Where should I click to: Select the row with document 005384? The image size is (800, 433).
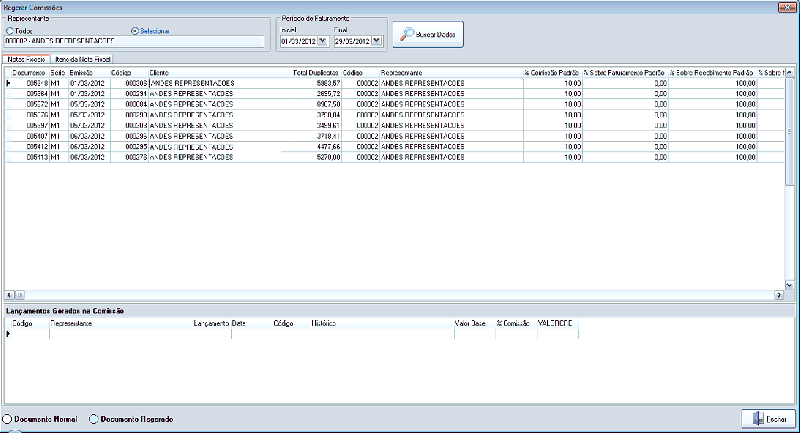click(394, 94)
